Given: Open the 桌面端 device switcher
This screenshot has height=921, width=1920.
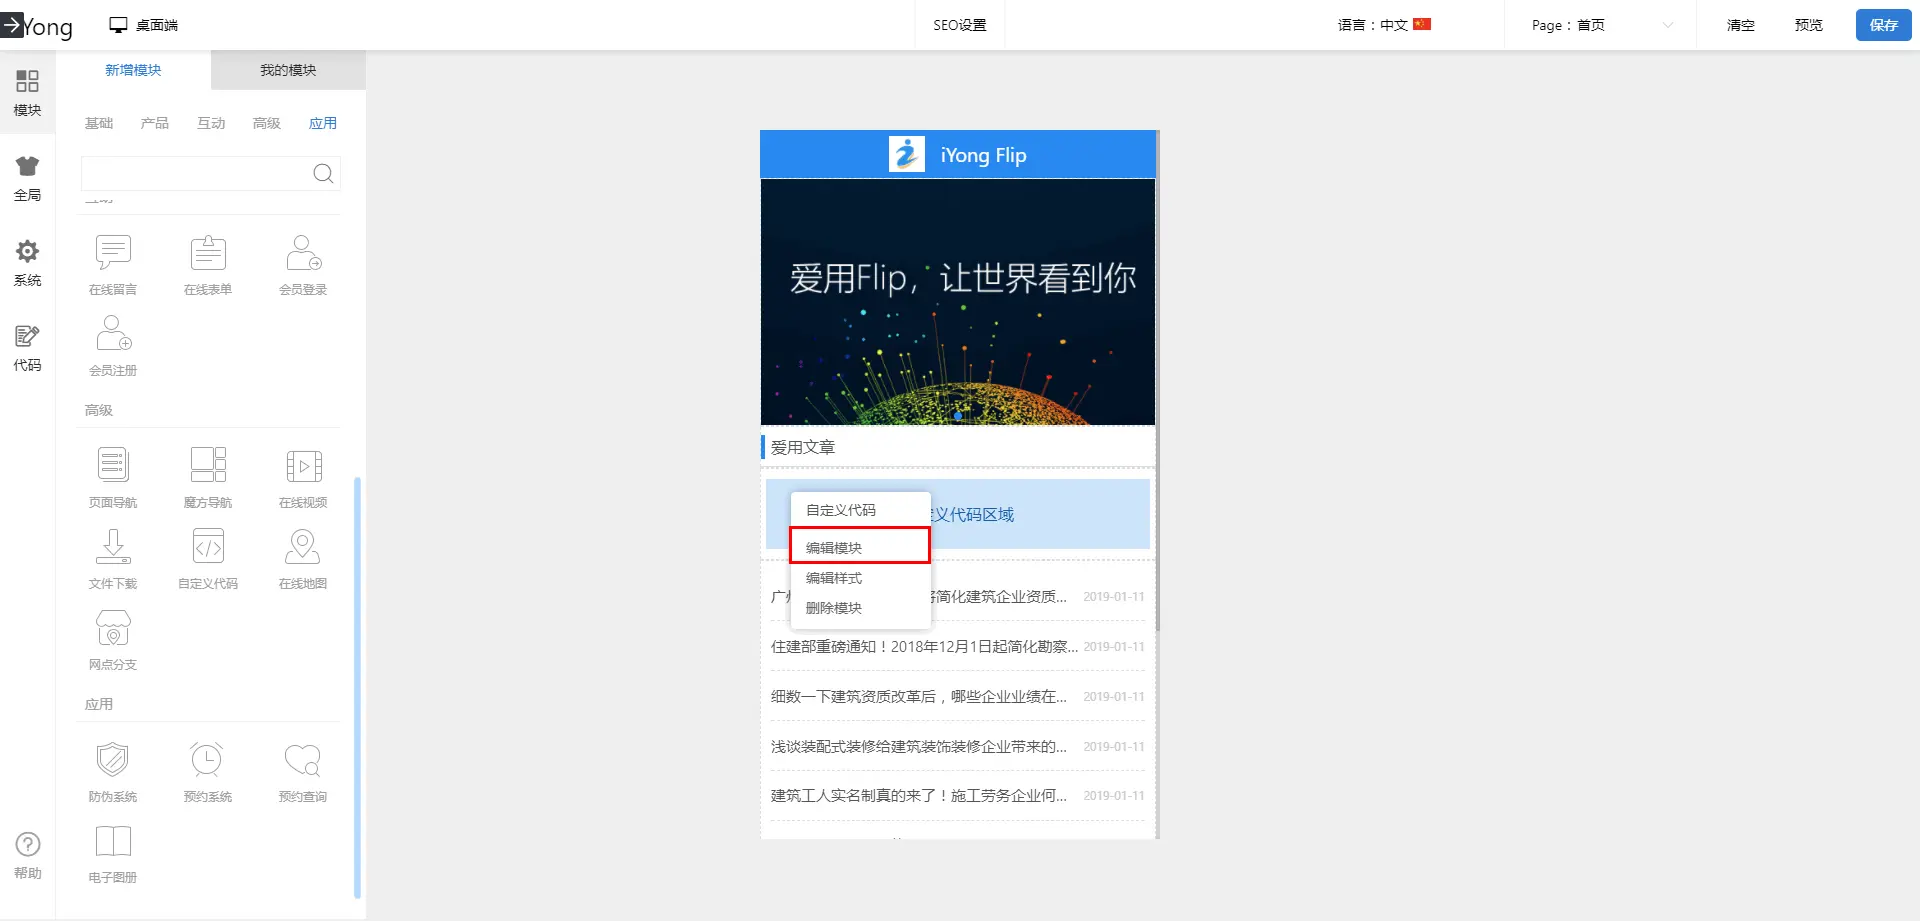Looking at the screenshot, I should 144,25.
